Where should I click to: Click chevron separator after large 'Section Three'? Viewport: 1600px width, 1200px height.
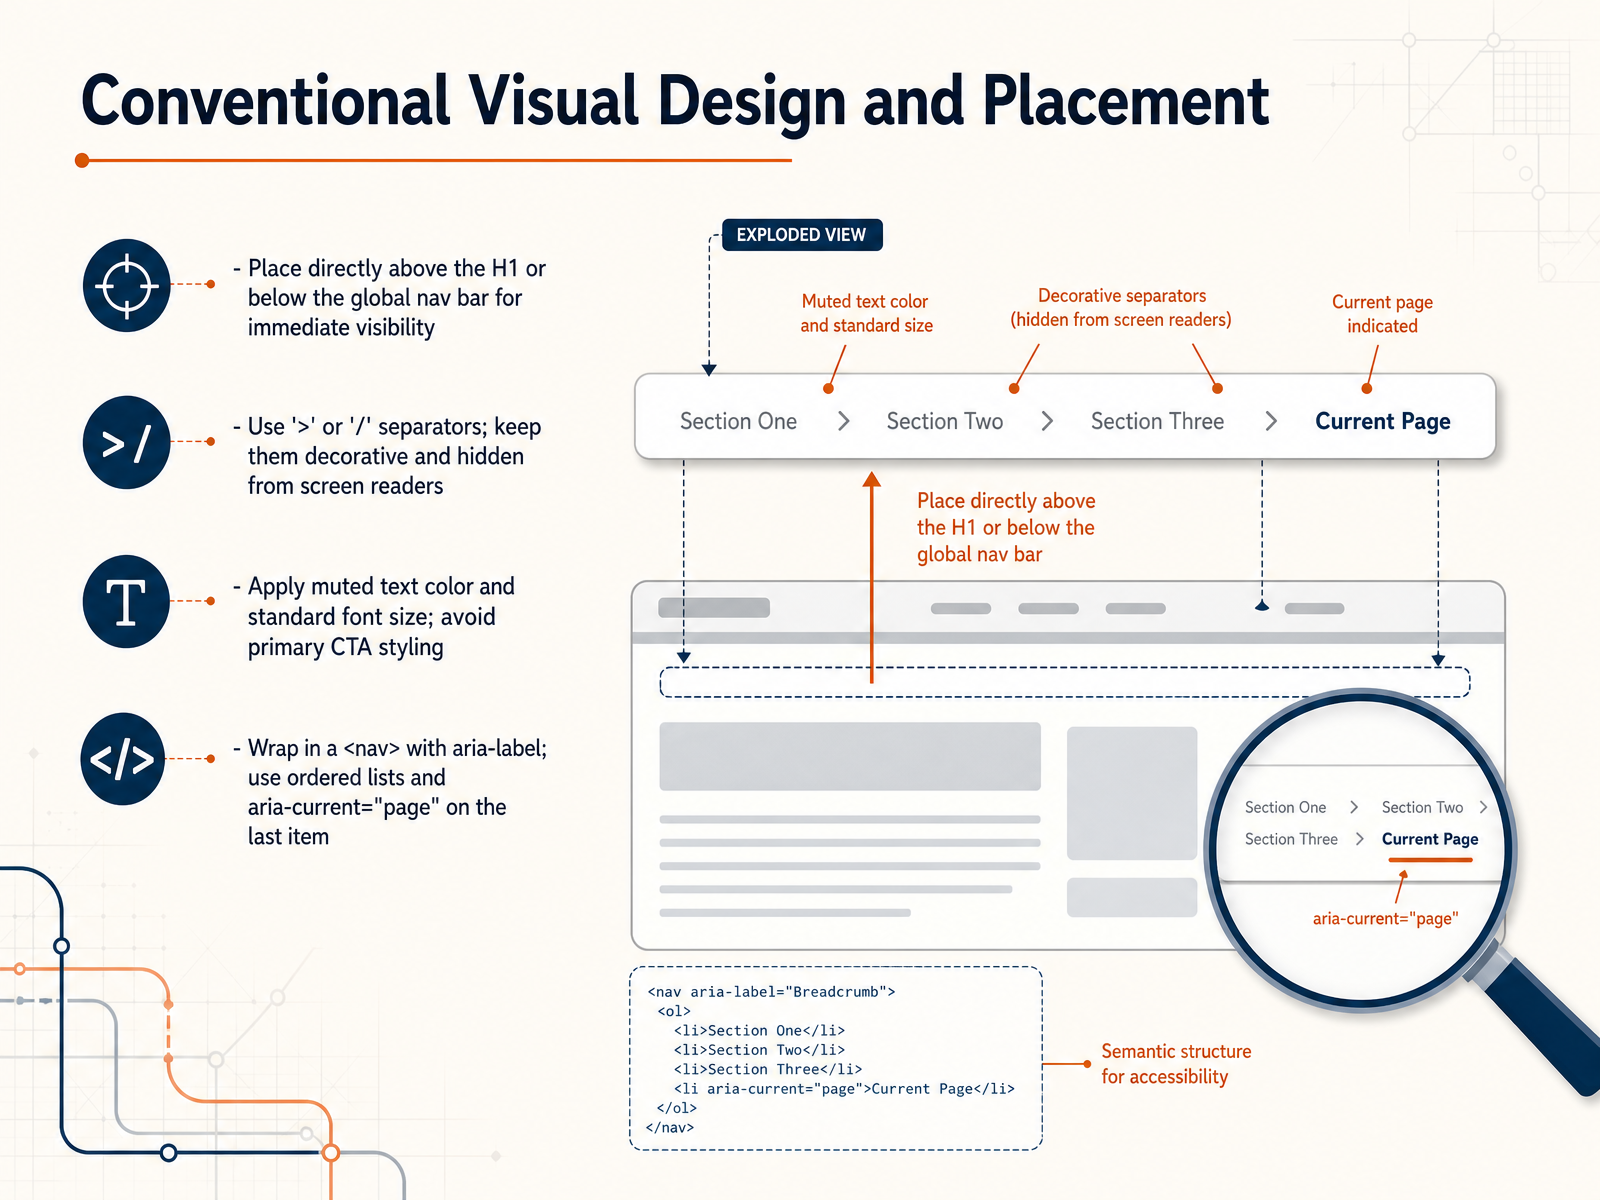(x=1271, y=421)
